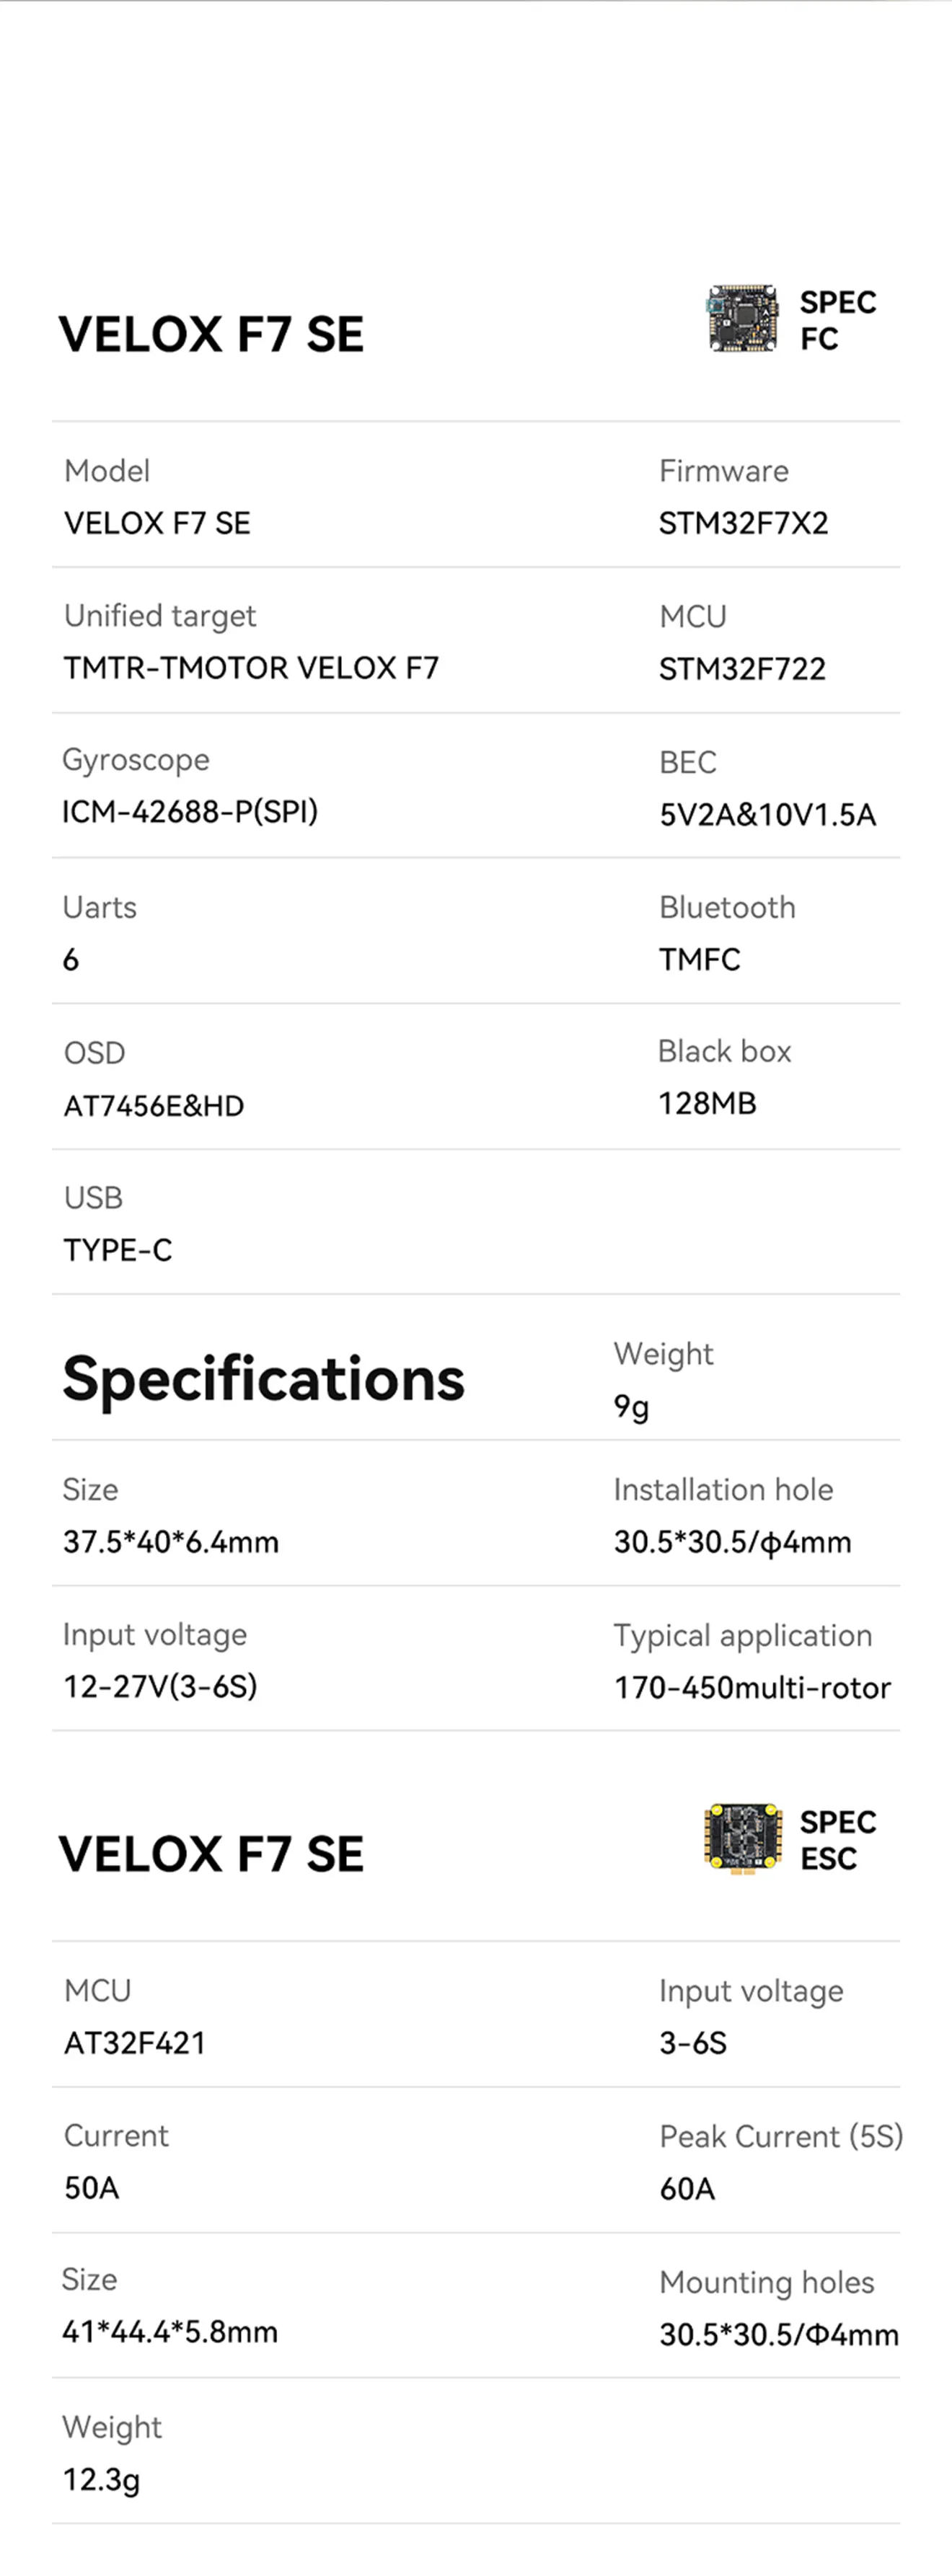Click the 37.5*40*6.4mm size value
The height and width of the screenshot is (2576, 952).
point(171,1542)
